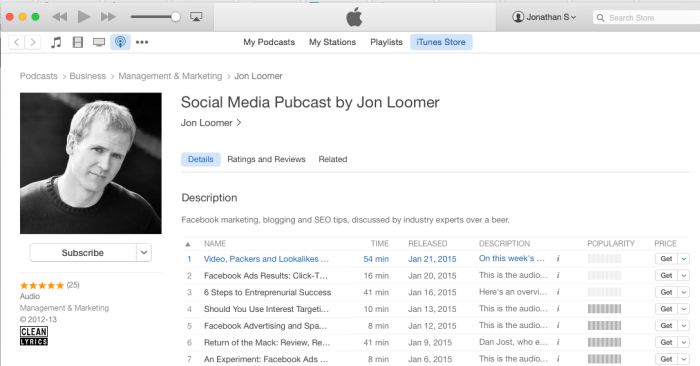Select episode Return of the Mack
Screen dimensions: 700x366
[x=267, y=342]
